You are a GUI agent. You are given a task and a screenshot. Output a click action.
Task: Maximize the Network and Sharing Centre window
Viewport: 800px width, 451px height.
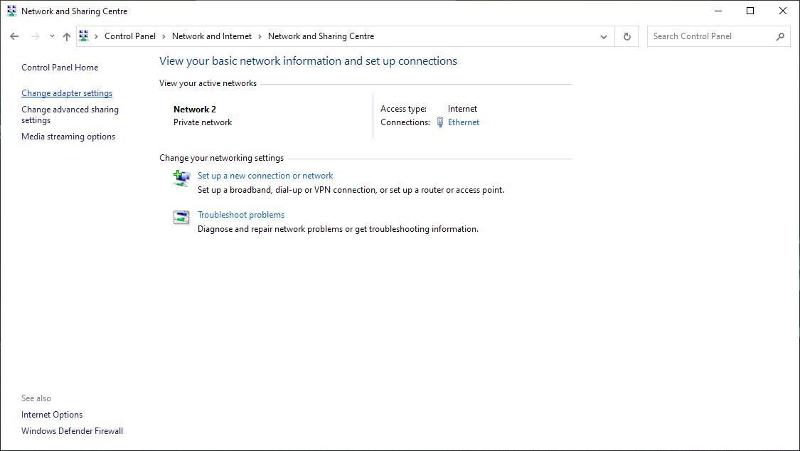click(x=750, y=11)
